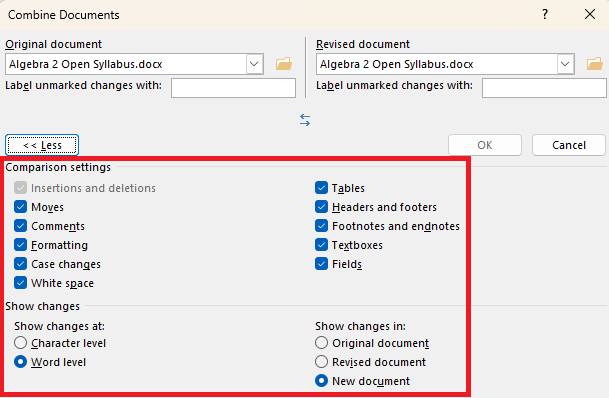Choose Original document under Show changes in
Screen dimensions: 609x398
[321, 343]
